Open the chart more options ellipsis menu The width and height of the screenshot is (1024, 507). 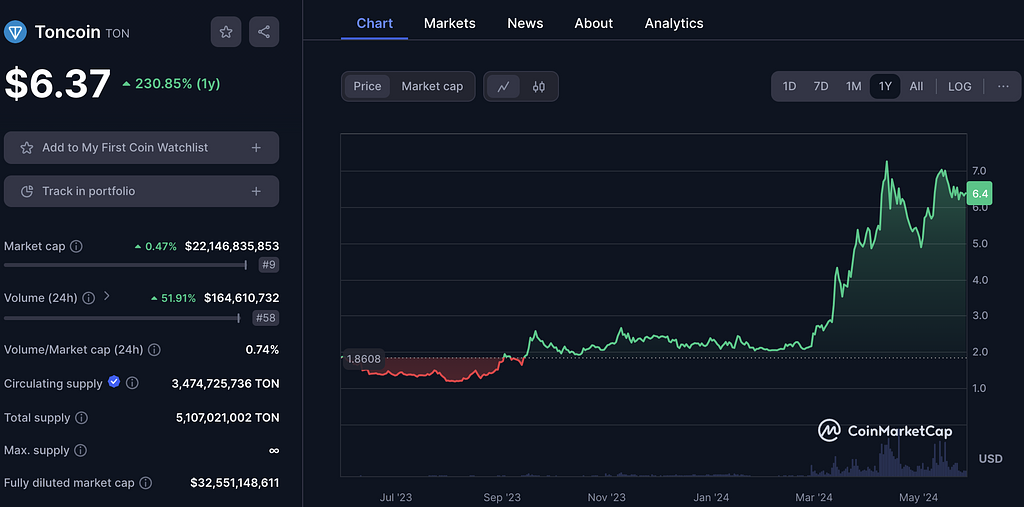[1003, 87]
